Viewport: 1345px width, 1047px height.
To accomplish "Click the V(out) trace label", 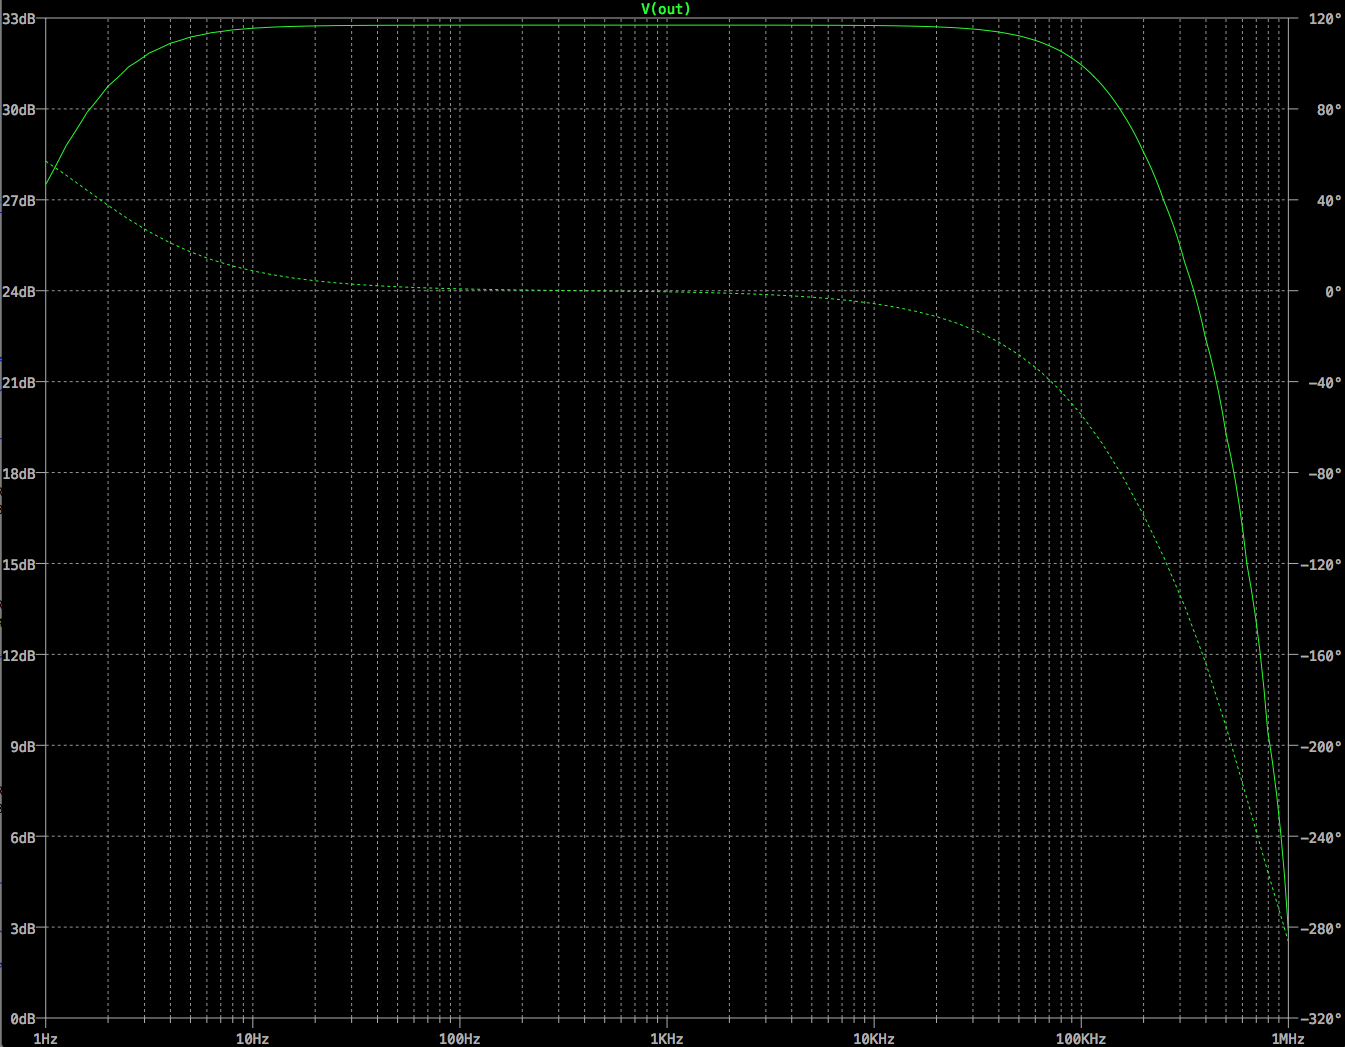I will tap(666, 9).
